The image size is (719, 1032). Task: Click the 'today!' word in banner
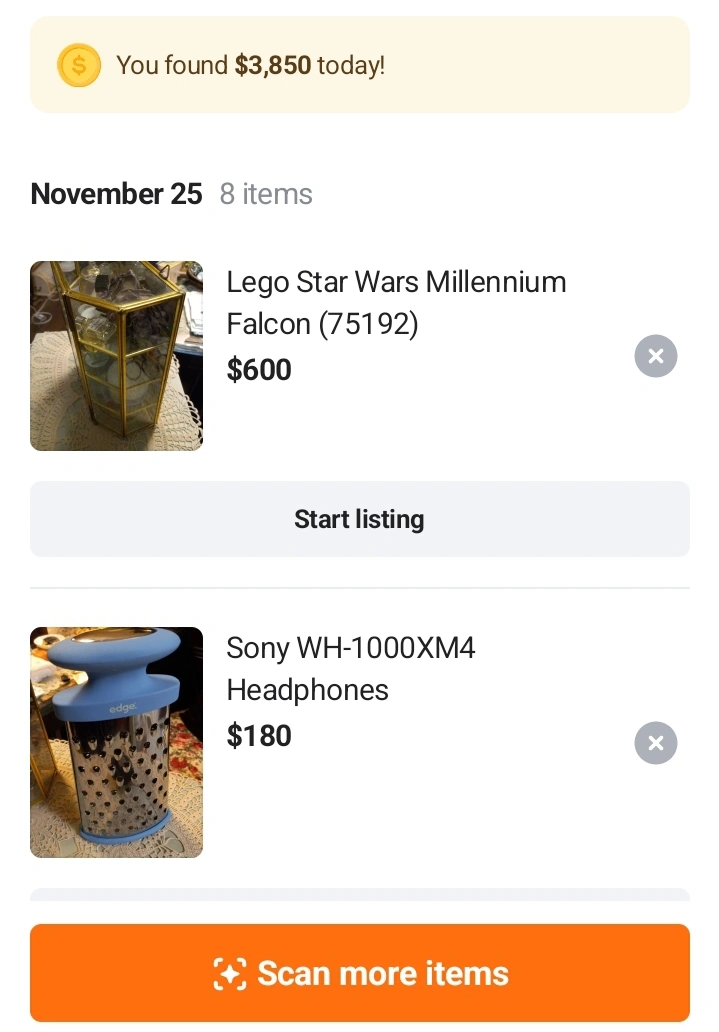pos(351,66)
